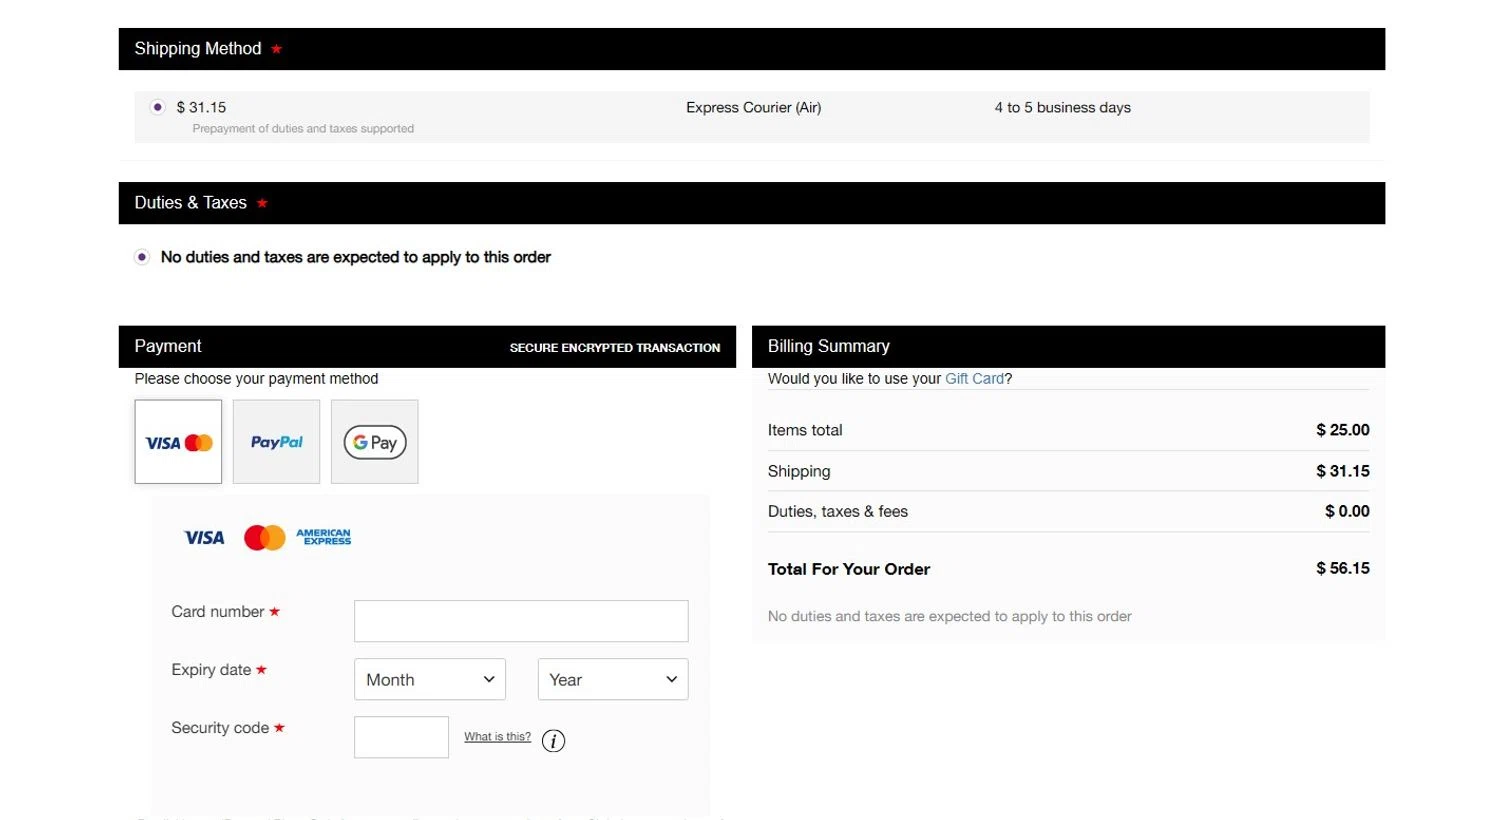Open the Gift Card link

pos(974,379)
